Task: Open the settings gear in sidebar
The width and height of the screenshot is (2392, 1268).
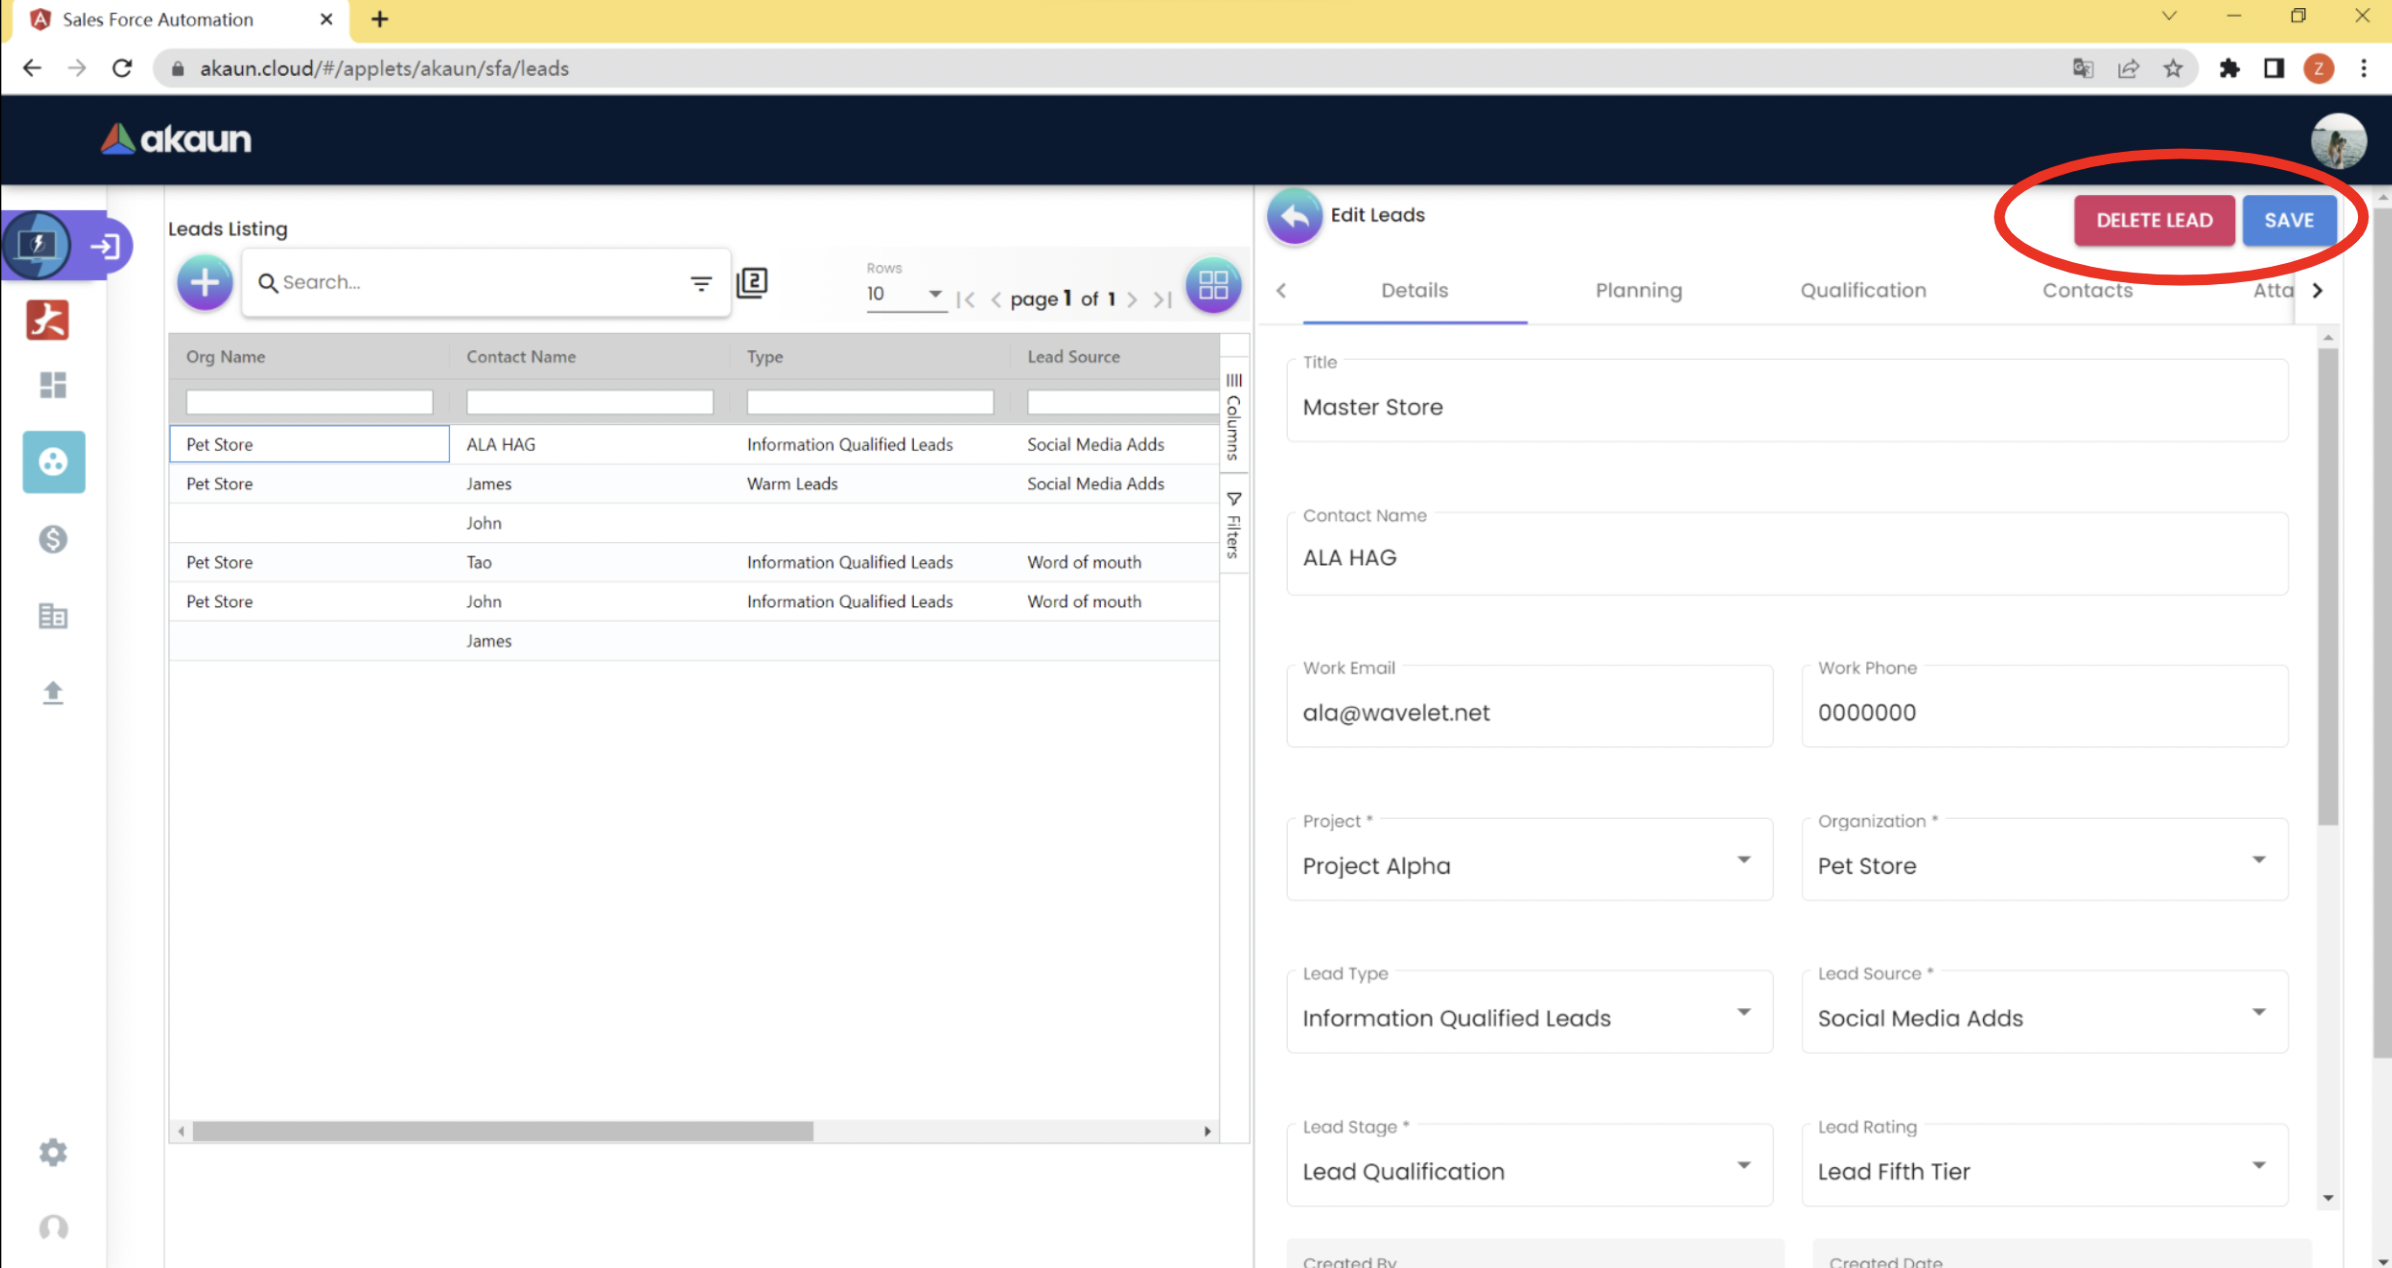Action: click(53, 1152)
